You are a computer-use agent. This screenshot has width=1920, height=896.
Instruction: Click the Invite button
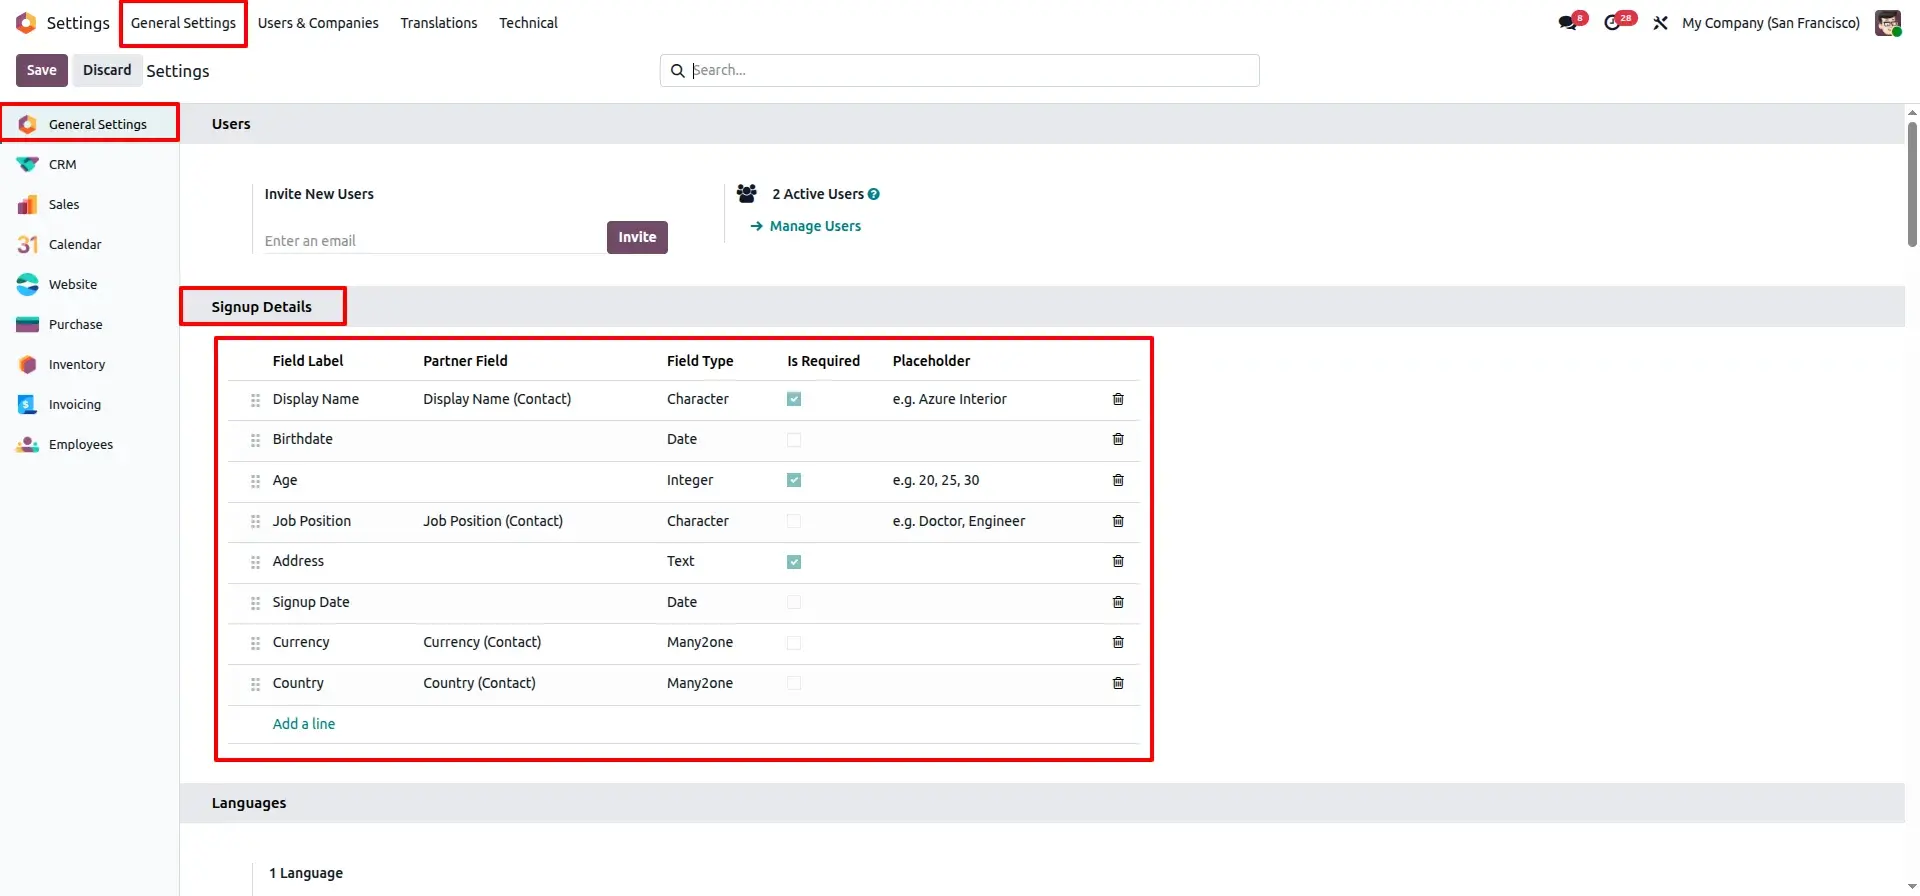[x=637, y=237]
